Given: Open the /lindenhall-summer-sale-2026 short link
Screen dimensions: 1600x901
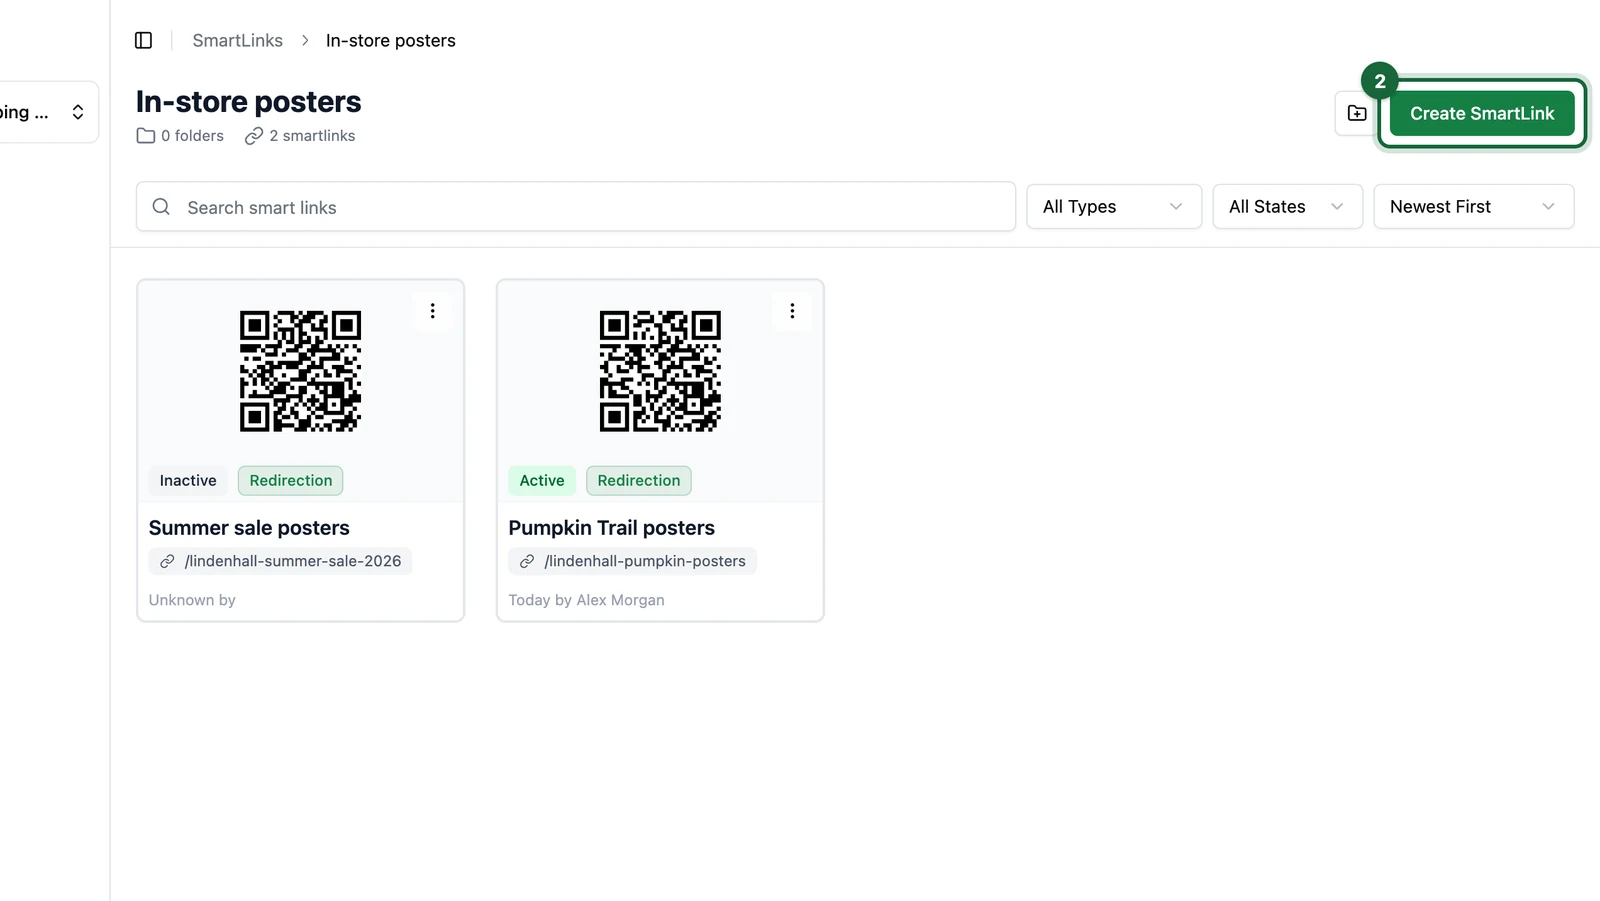Looking at the screenshot, I should click(x=281, y=561).
